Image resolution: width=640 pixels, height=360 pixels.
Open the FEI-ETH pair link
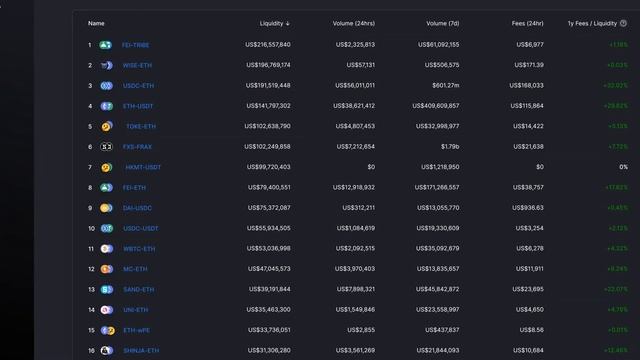tap(134, 188)
